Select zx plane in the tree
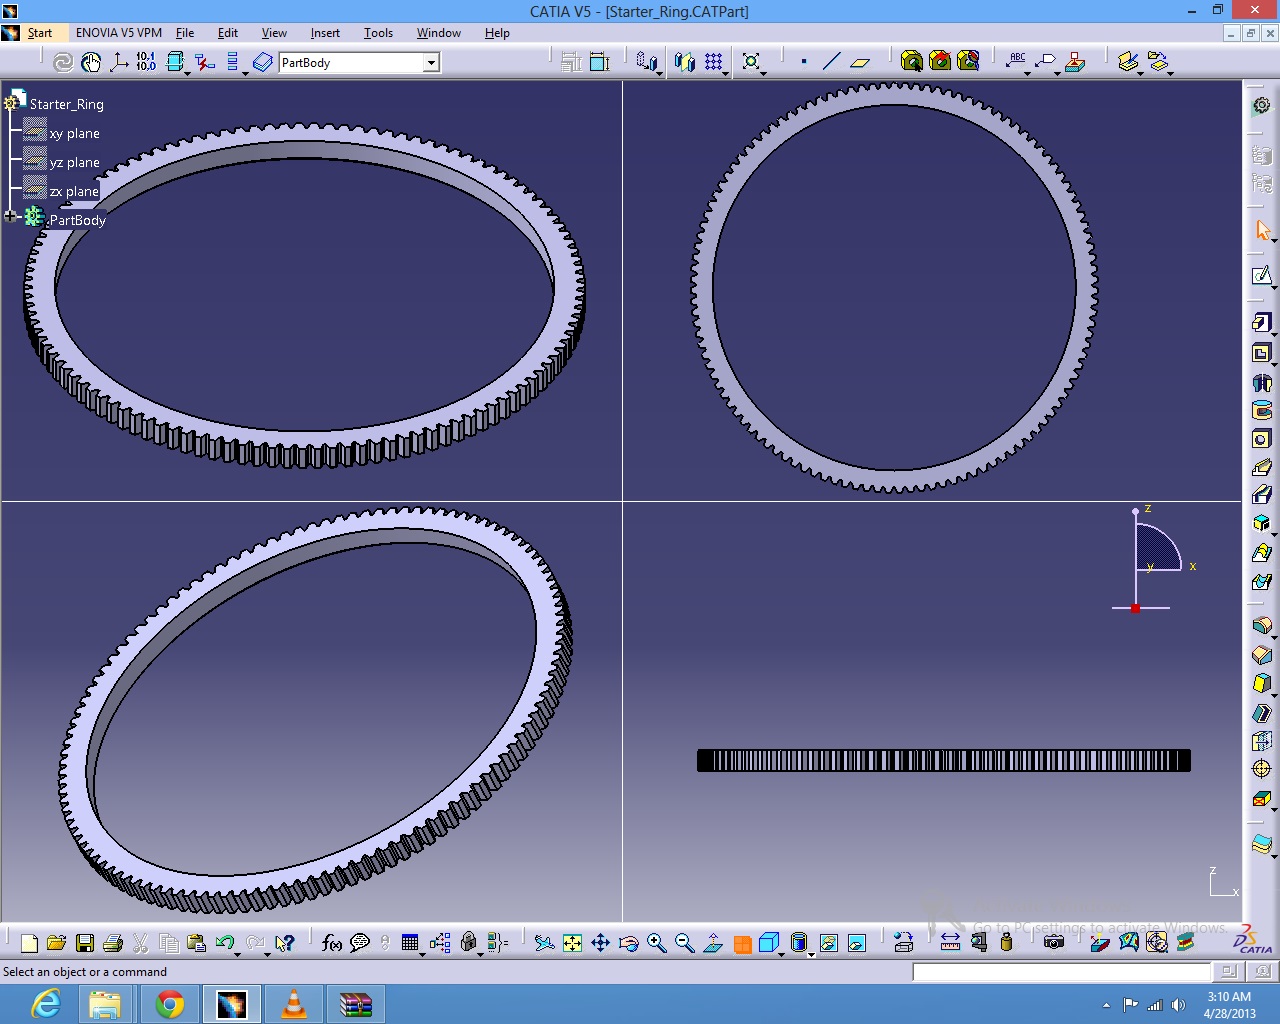The width and height of the screenshot is (1280, 1024). tap(74, 191)
